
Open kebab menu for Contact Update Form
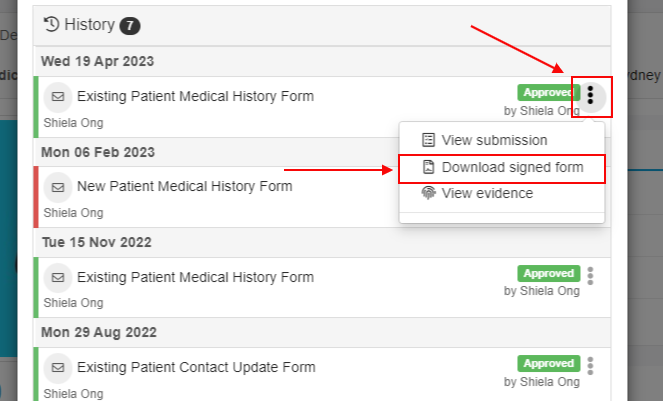(x=590, y=366)
